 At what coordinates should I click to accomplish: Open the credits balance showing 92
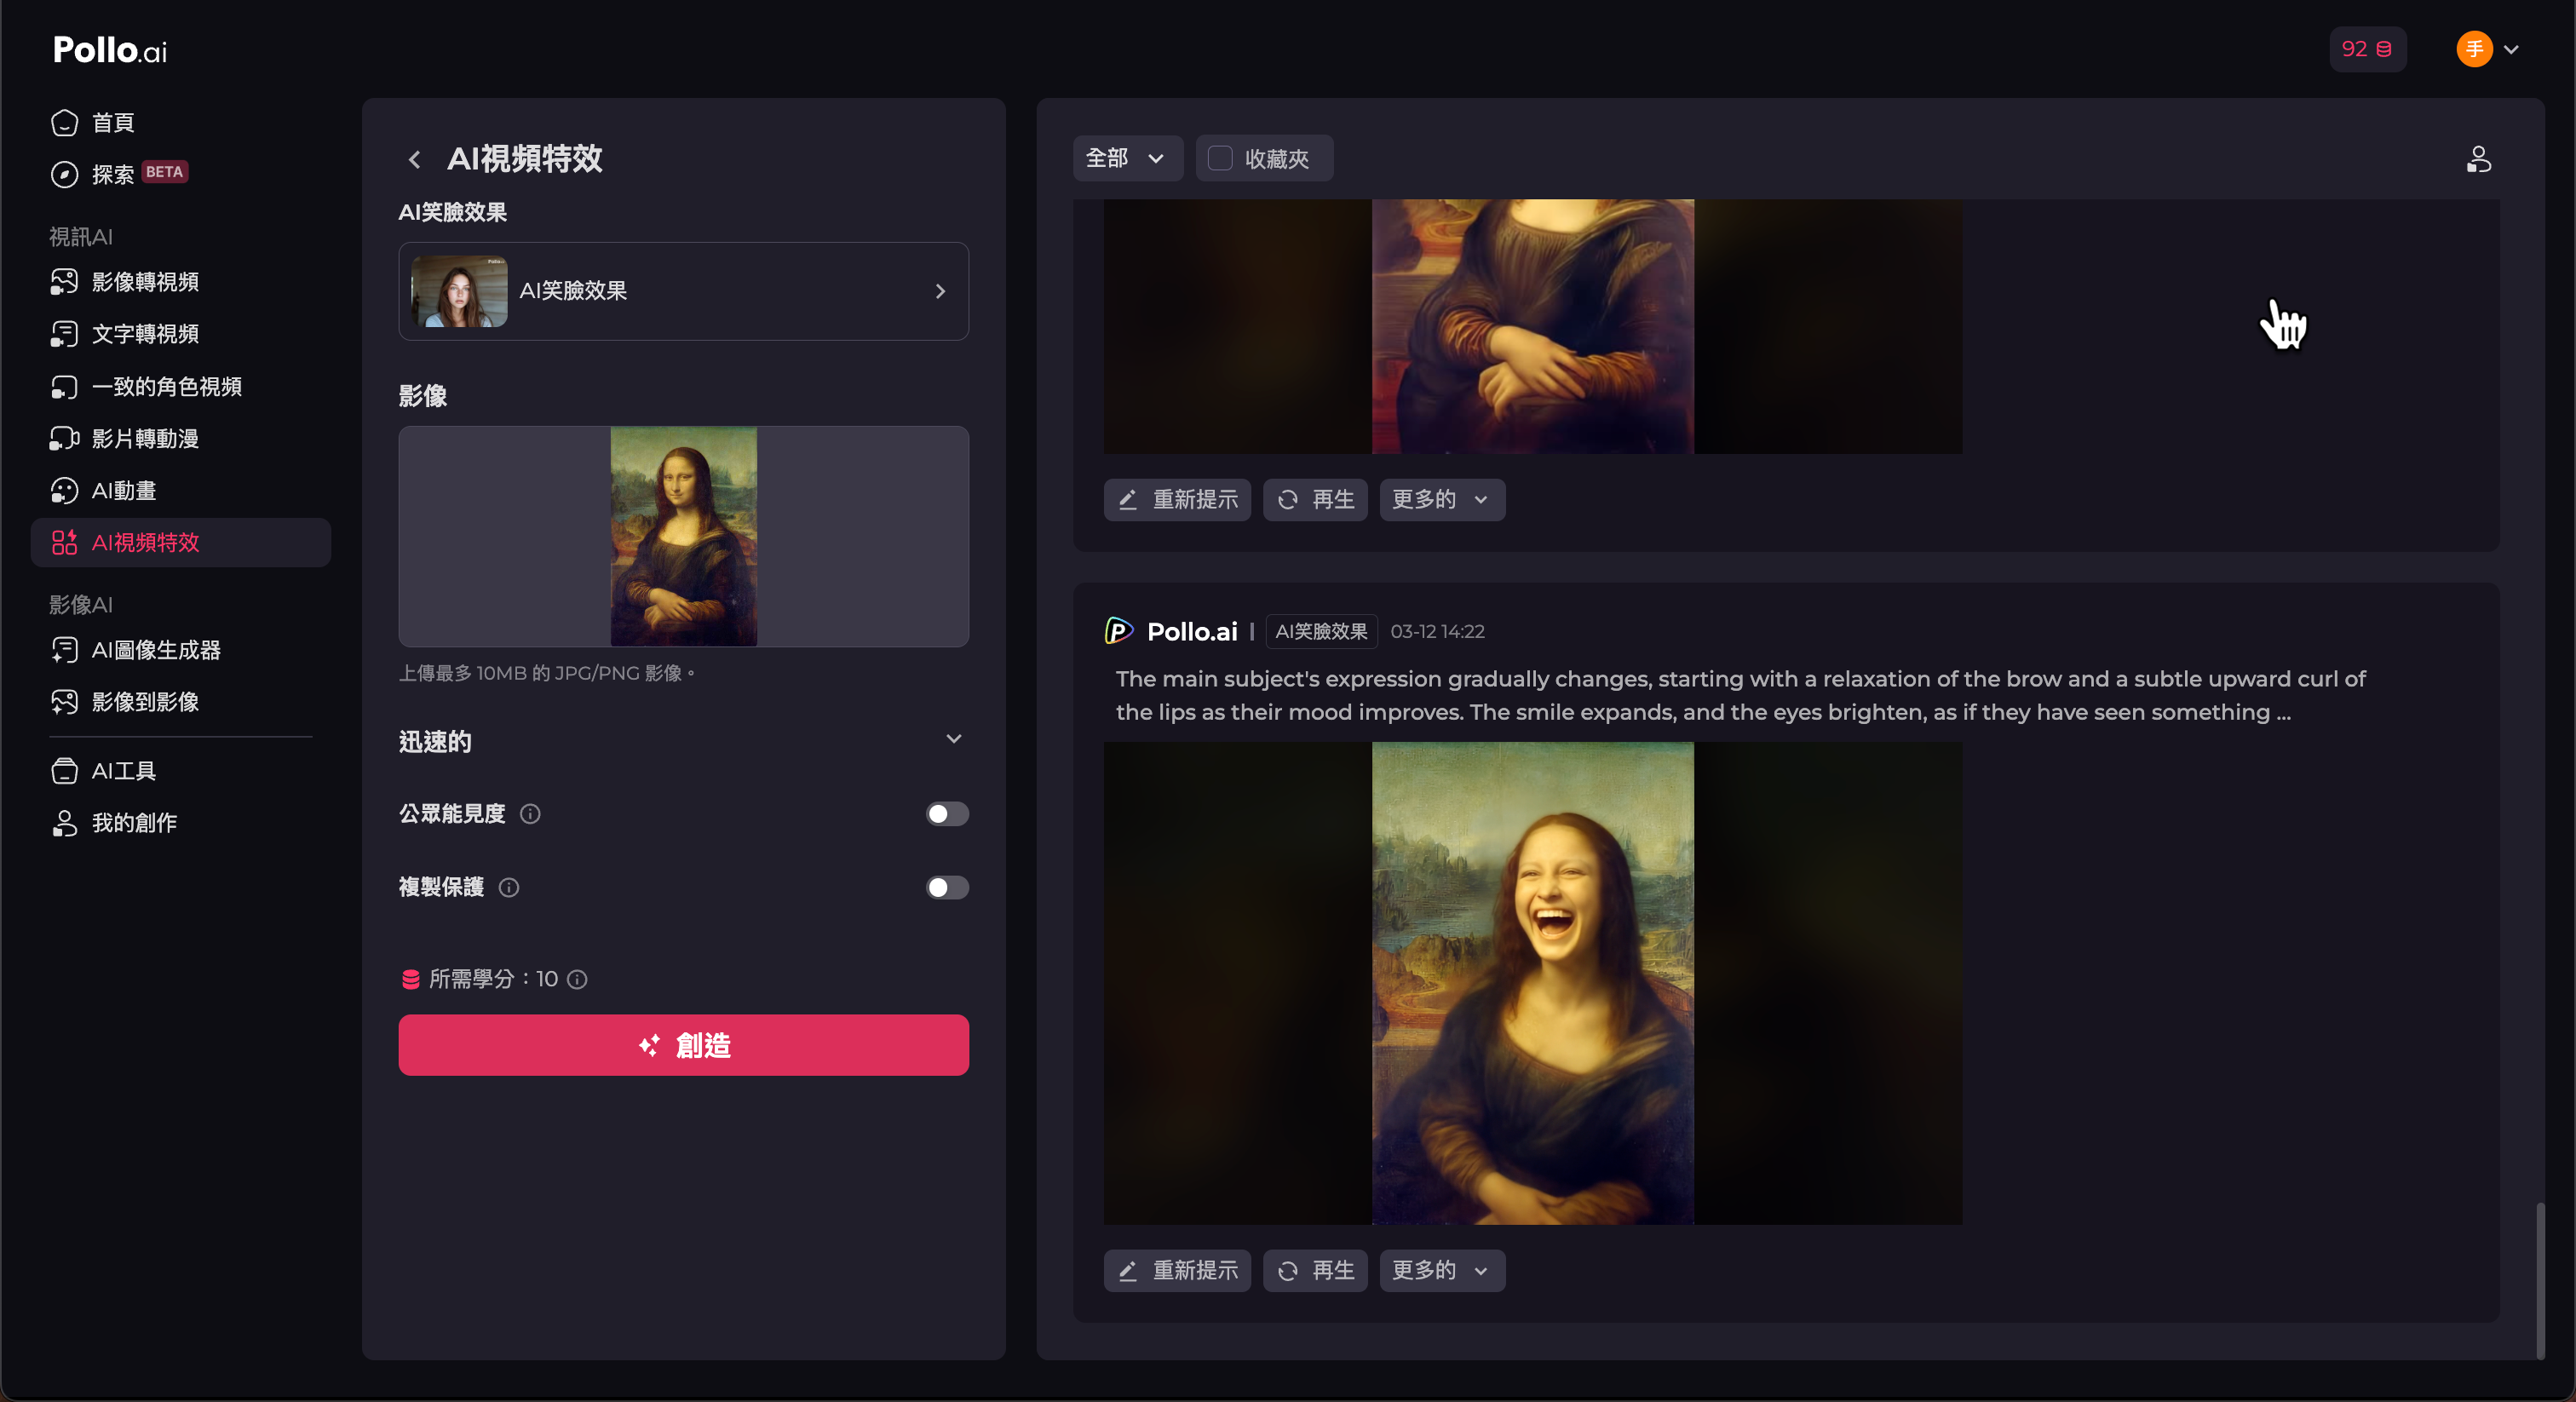[x=2366, y=49]
